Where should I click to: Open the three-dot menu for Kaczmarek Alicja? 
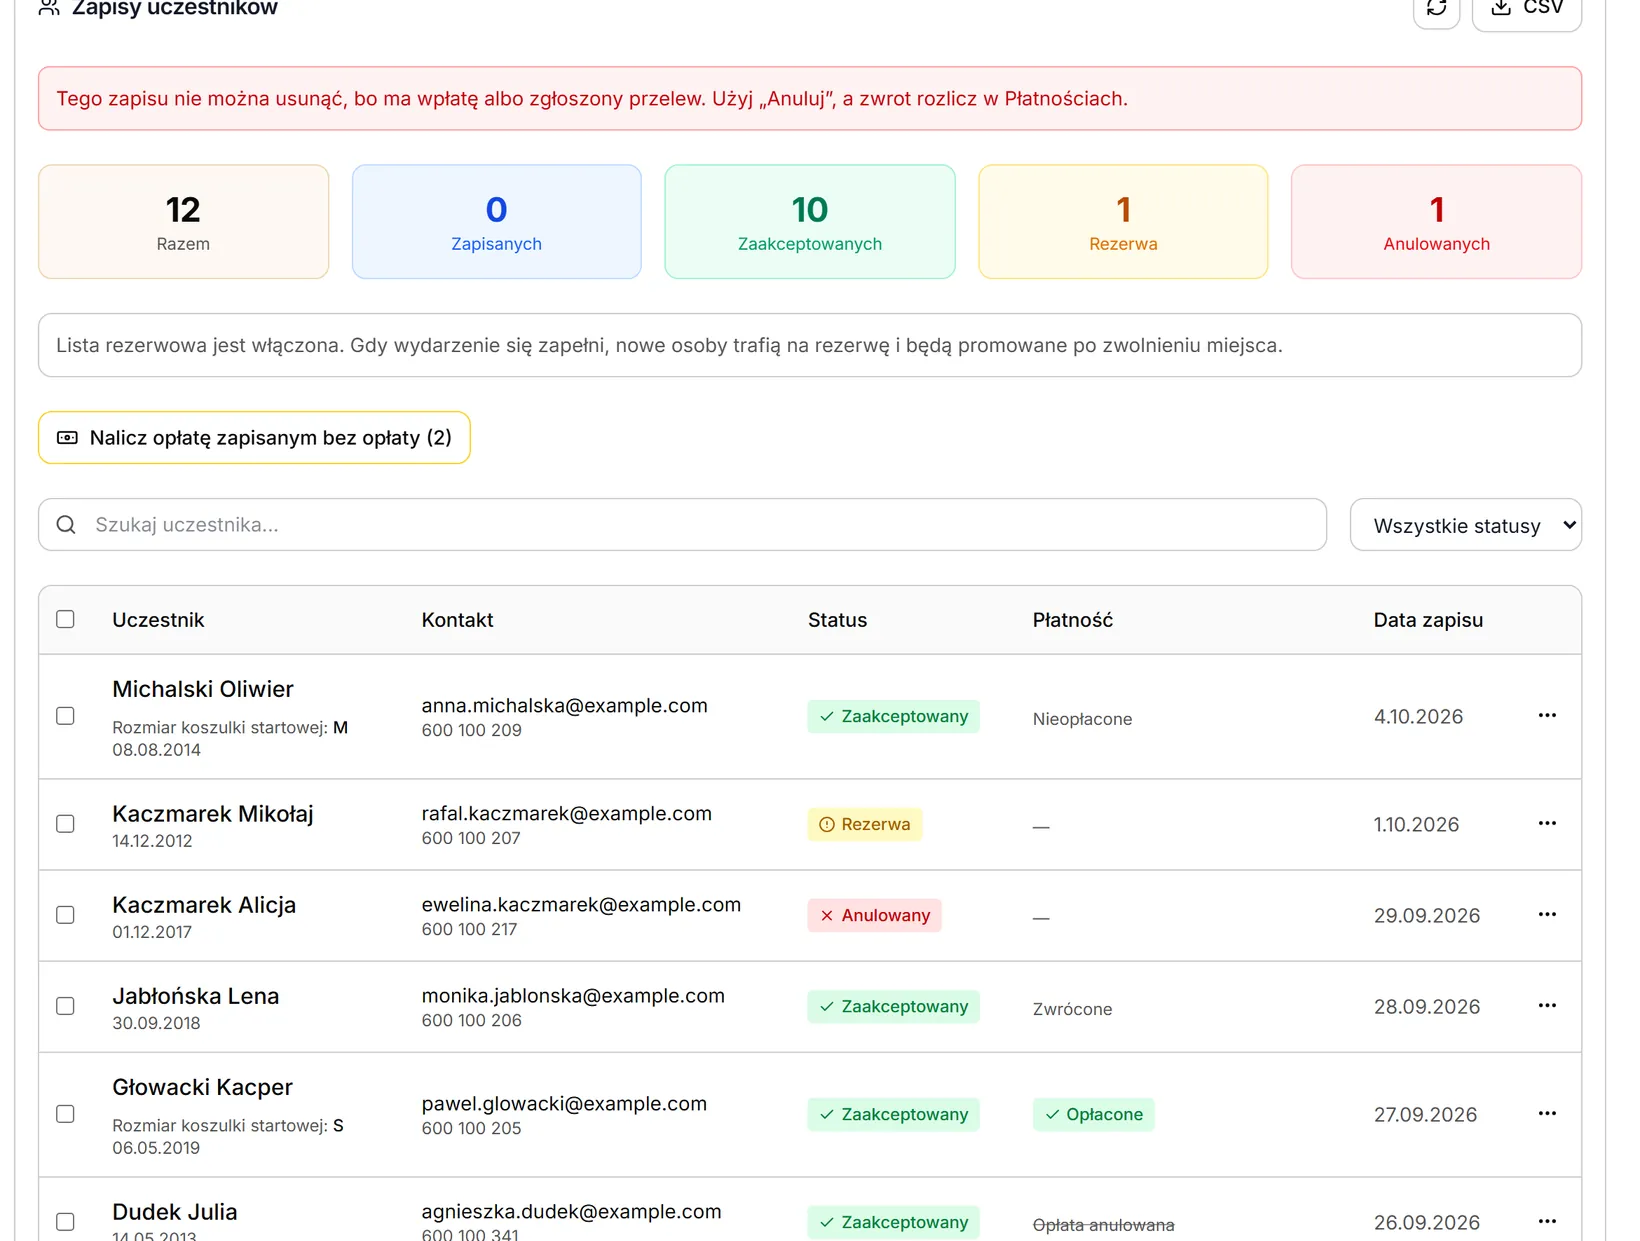pos(1547,915)
